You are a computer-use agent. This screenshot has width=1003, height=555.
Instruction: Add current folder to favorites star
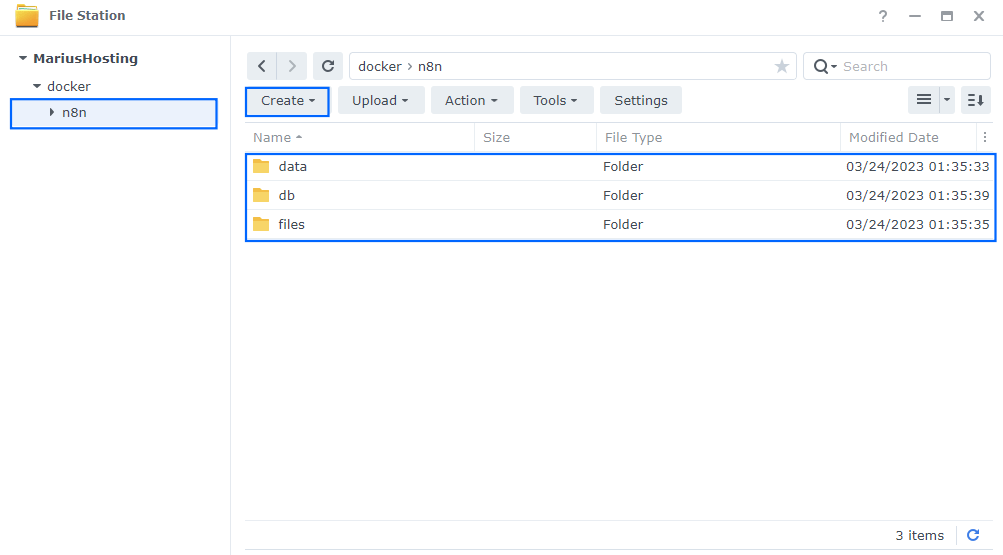tap(781, 66)
